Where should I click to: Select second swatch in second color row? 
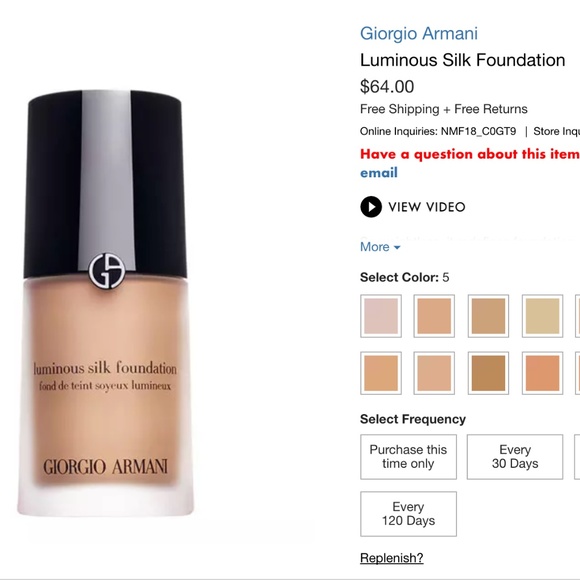pos(434,373)
